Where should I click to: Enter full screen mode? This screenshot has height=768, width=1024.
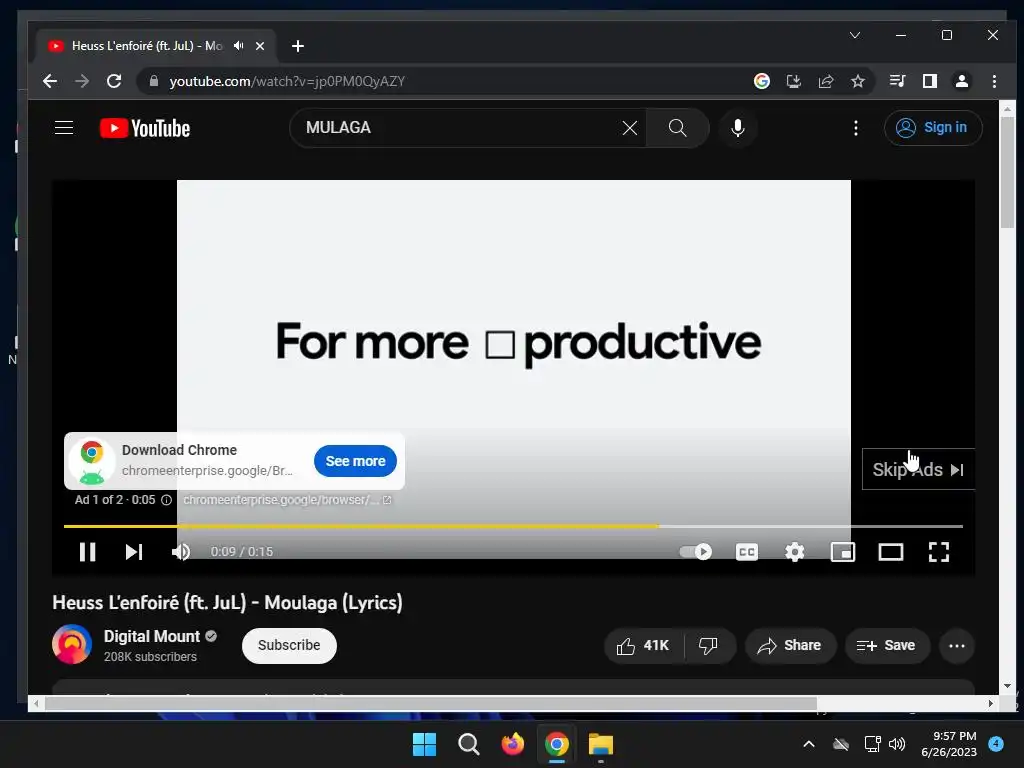(x=938, y=552)
